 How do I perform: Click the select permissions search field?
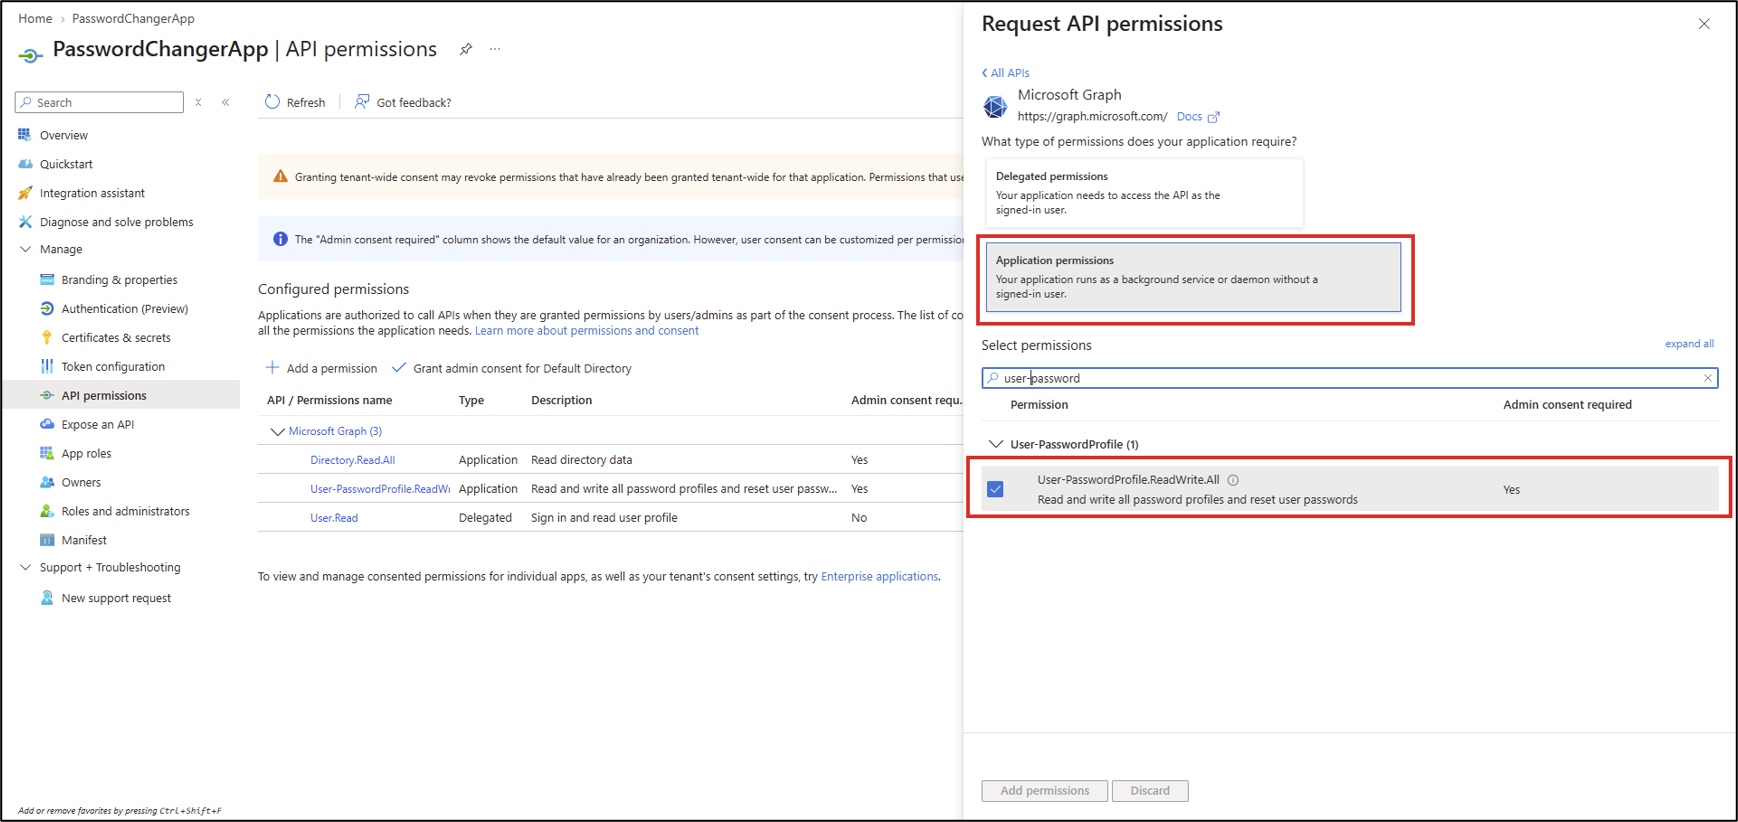tap(1350, 378)
